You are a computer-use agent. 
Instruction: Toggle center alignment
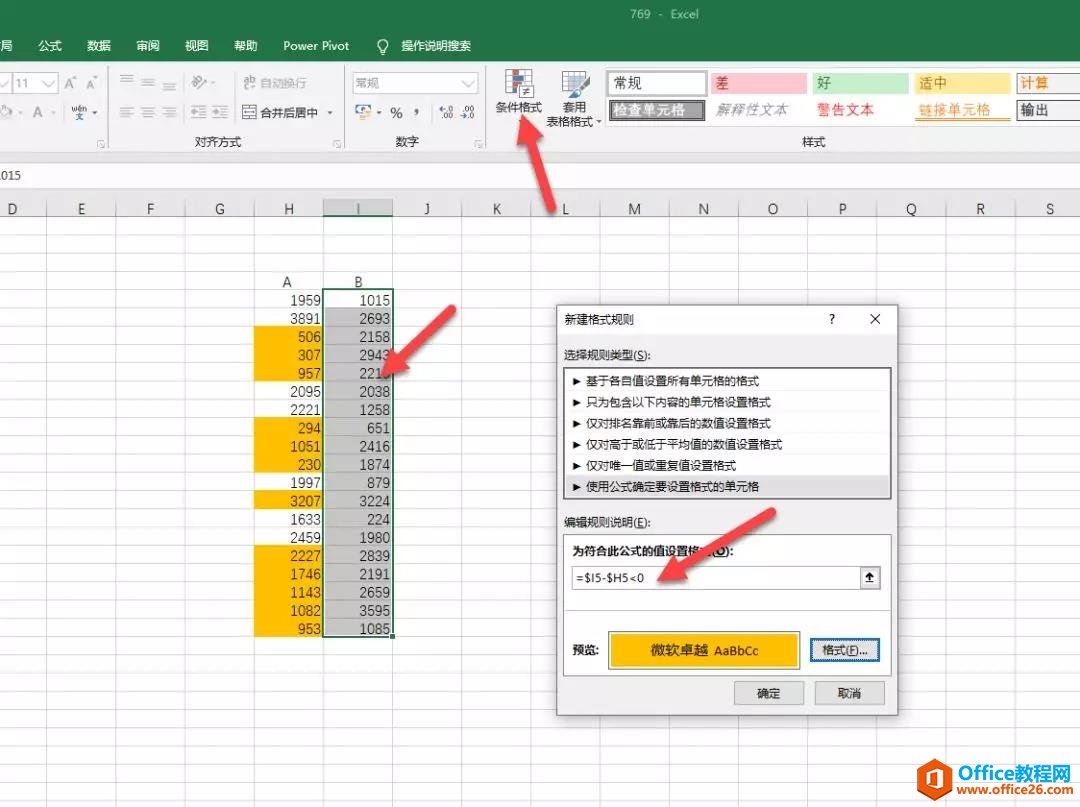click(x=146, y=110)
